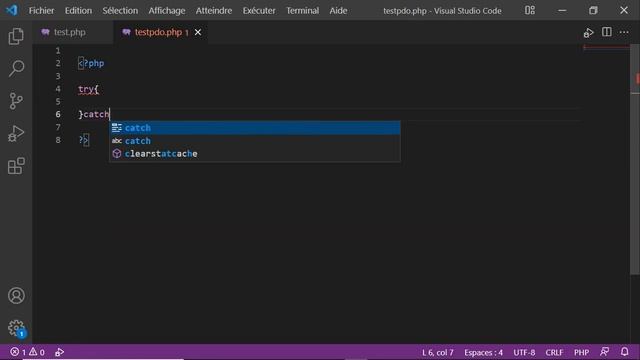Viewport: 640px width, 360px height.
Task: Open the Accounts menu icon
Action: [16, 296]
